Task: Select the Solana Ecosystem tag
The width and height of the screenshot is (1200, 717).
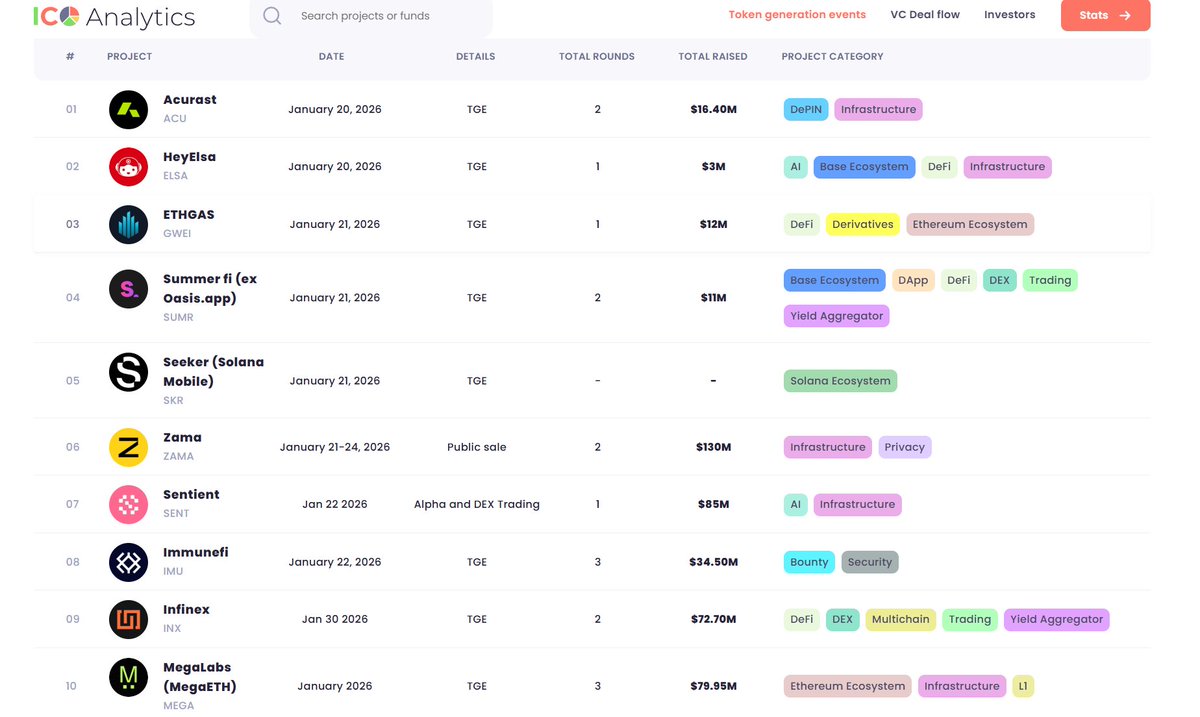Action: tap(840, 381)
